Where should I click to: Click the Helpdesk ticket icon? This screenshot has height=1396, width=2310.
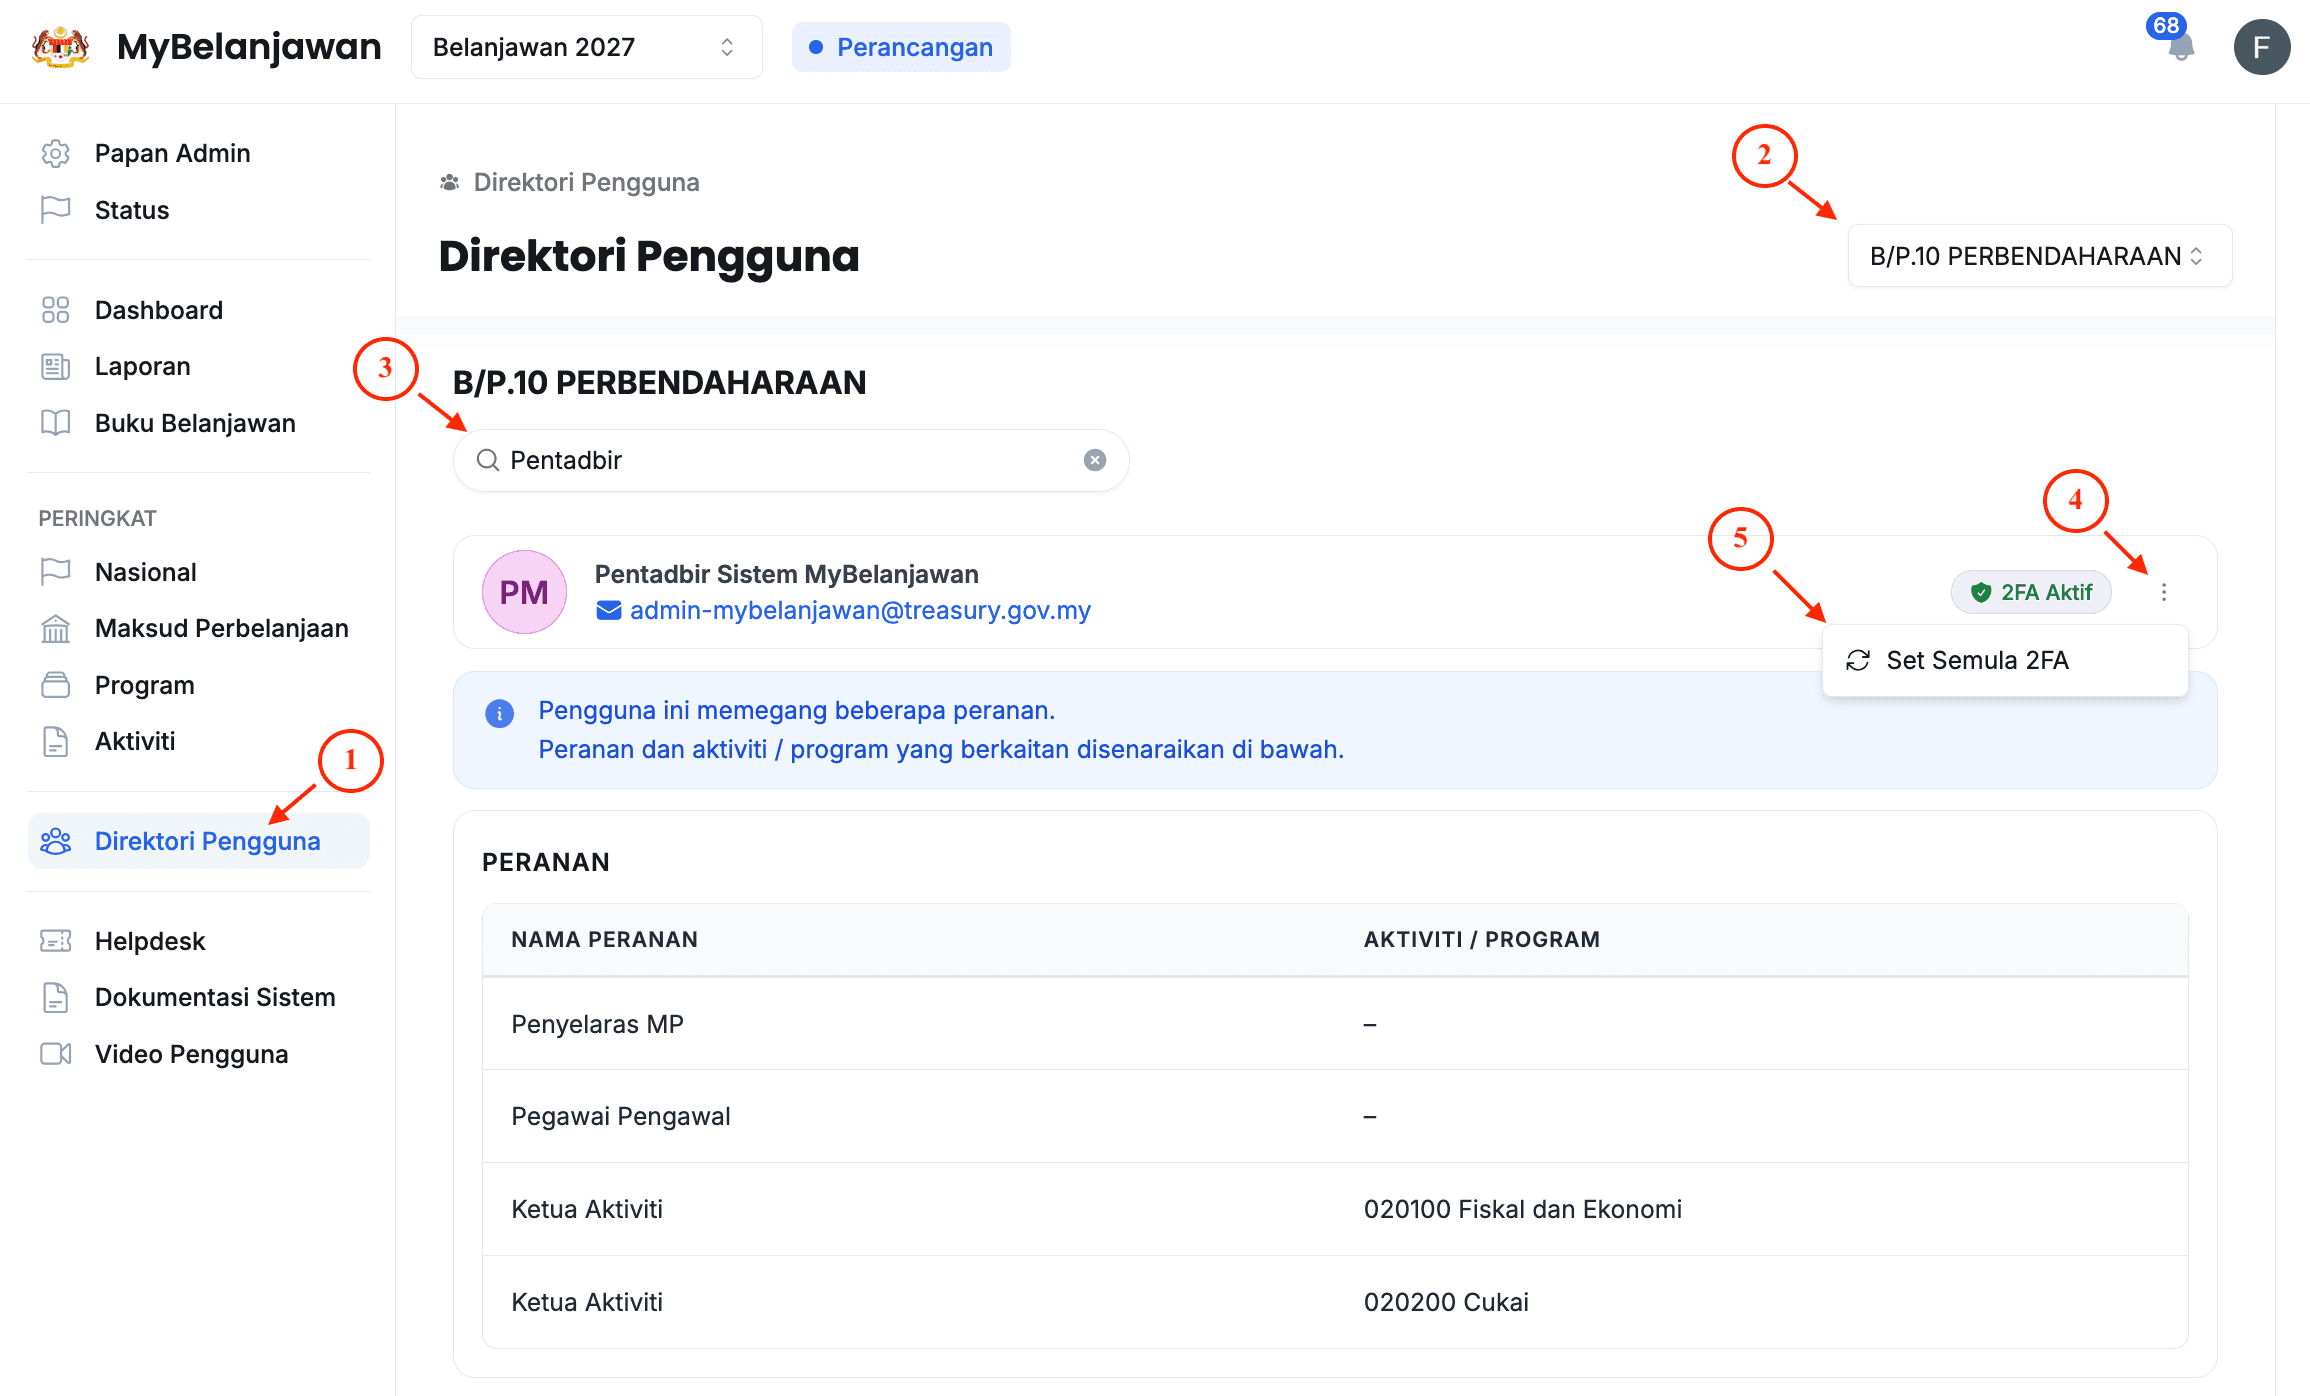tap(56, 941)
